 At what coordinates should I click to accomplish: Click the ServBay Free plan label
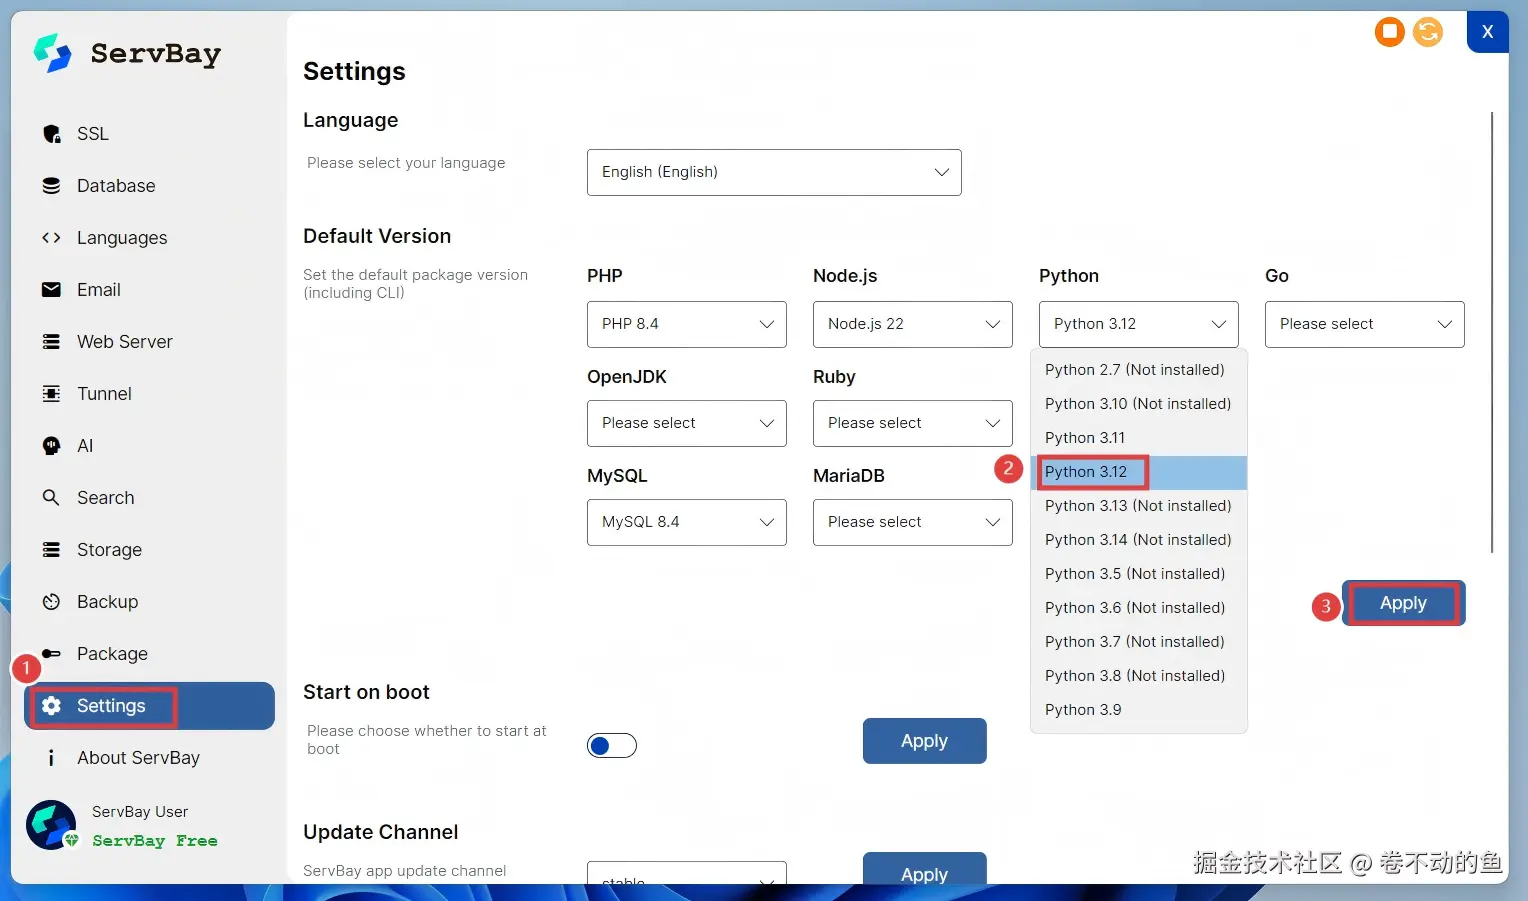click(155, 841)
